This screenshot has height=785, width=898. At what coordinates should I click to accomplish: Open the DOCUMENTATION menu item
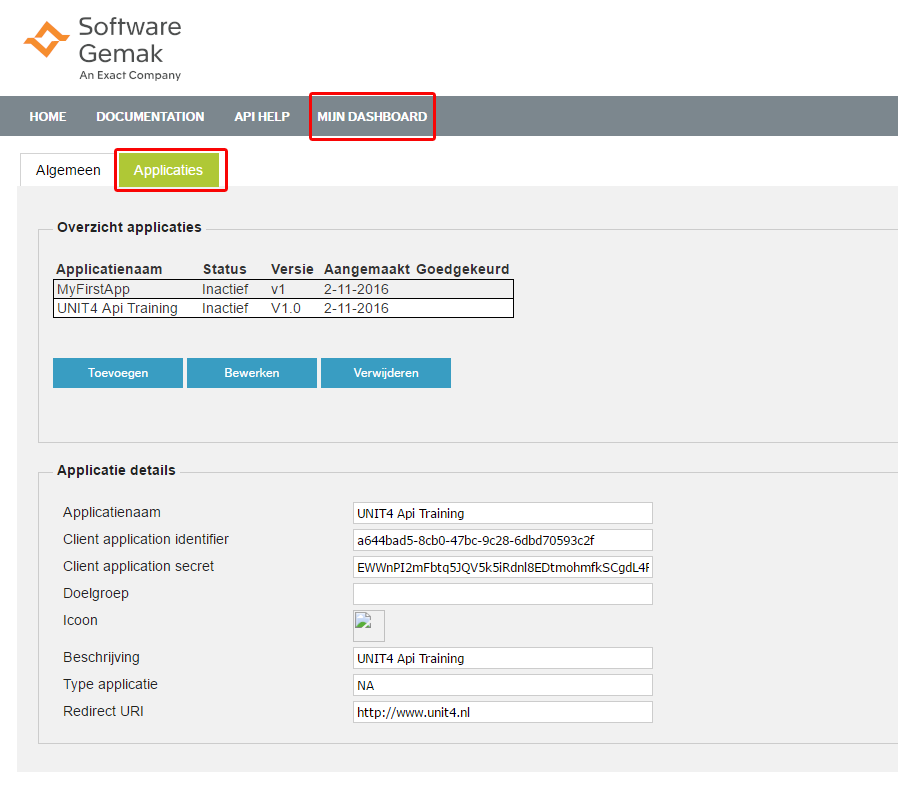[x=150, y=117]
